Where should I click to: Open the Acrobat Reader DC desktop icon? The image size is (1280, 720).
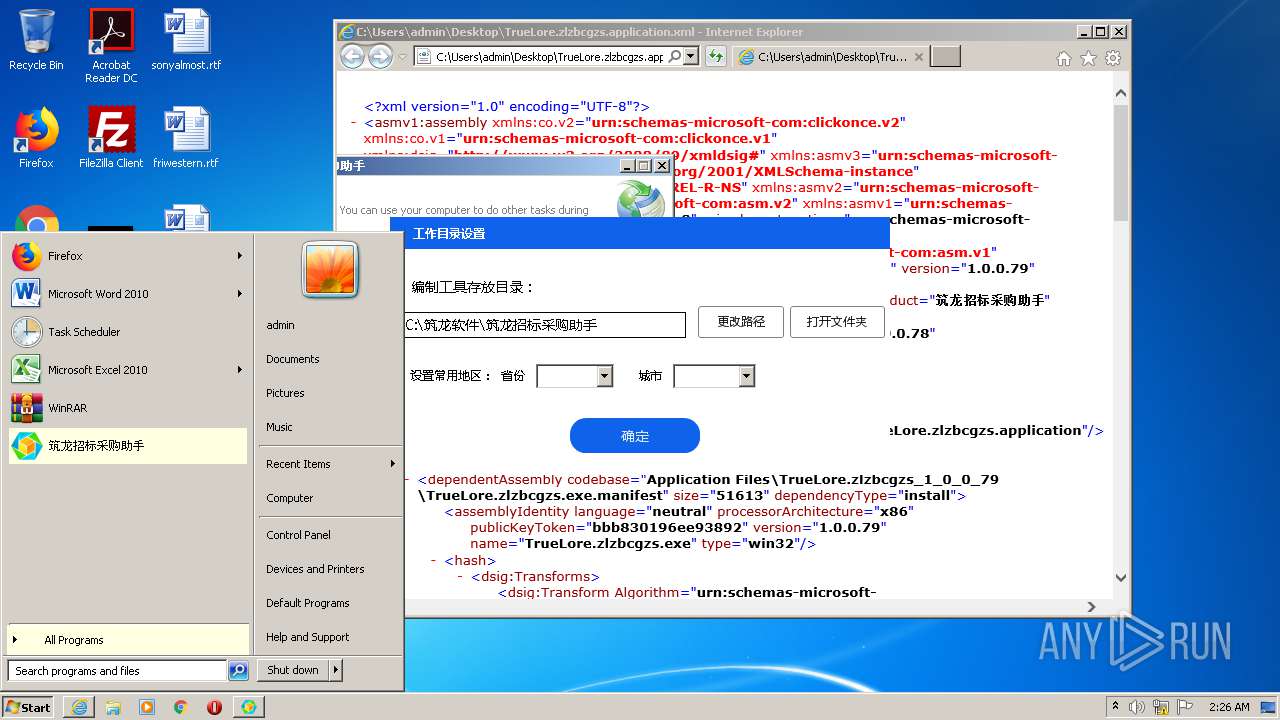111,46
